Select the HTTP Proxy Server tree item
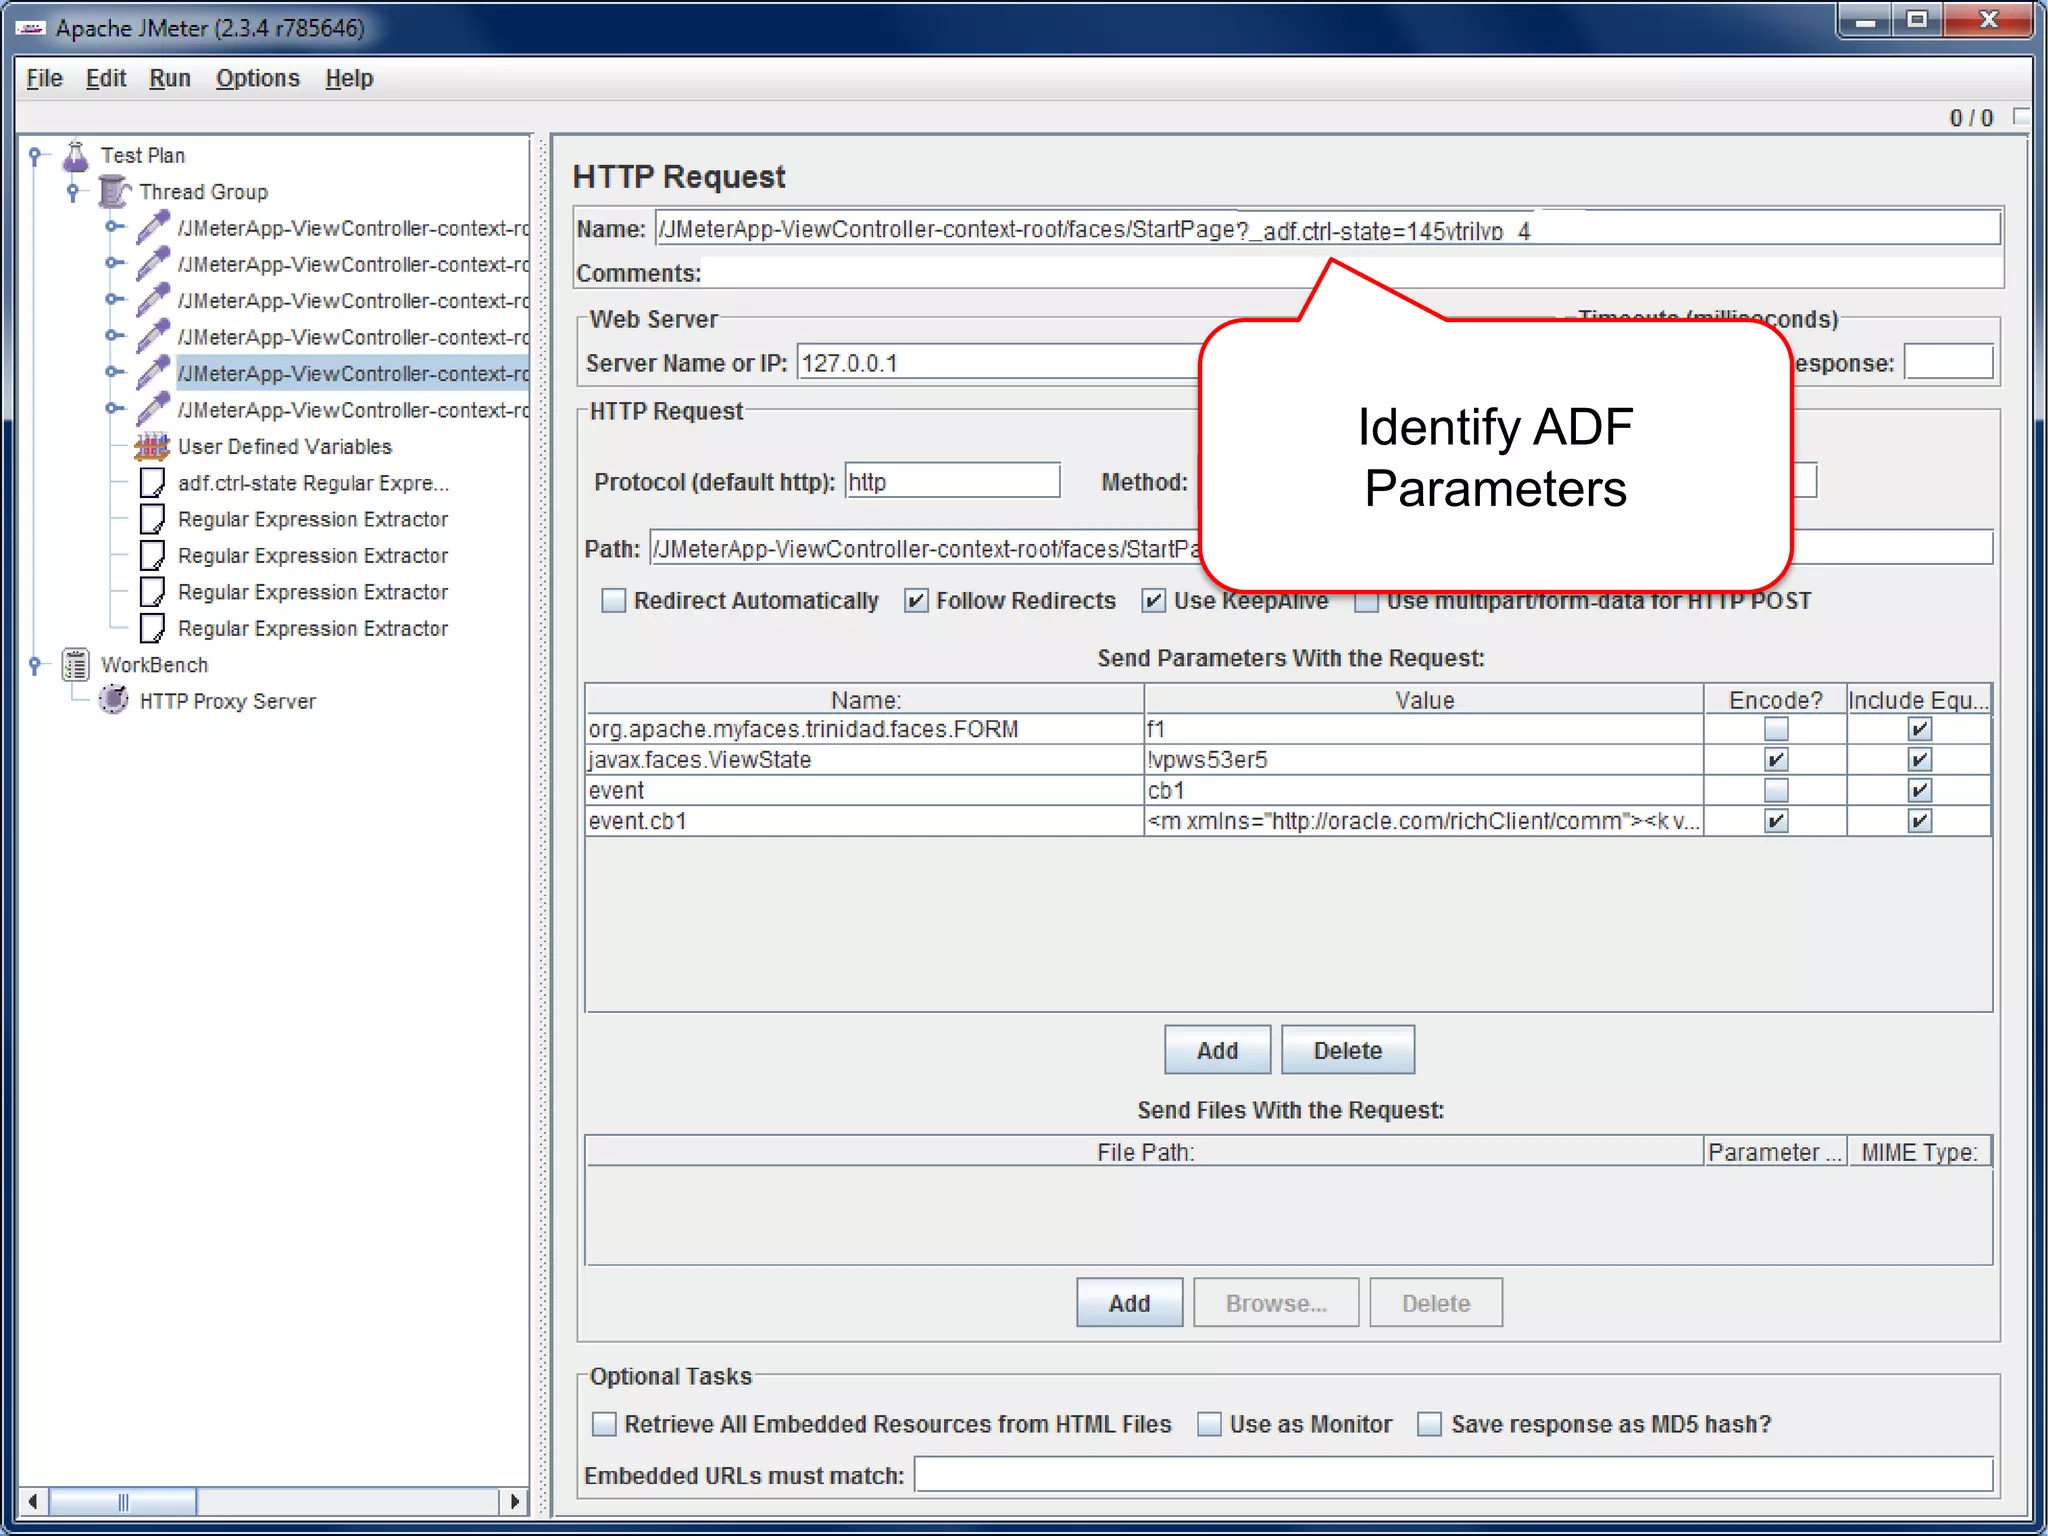This screenshot has width=2048, height=1536. [228, 701]
